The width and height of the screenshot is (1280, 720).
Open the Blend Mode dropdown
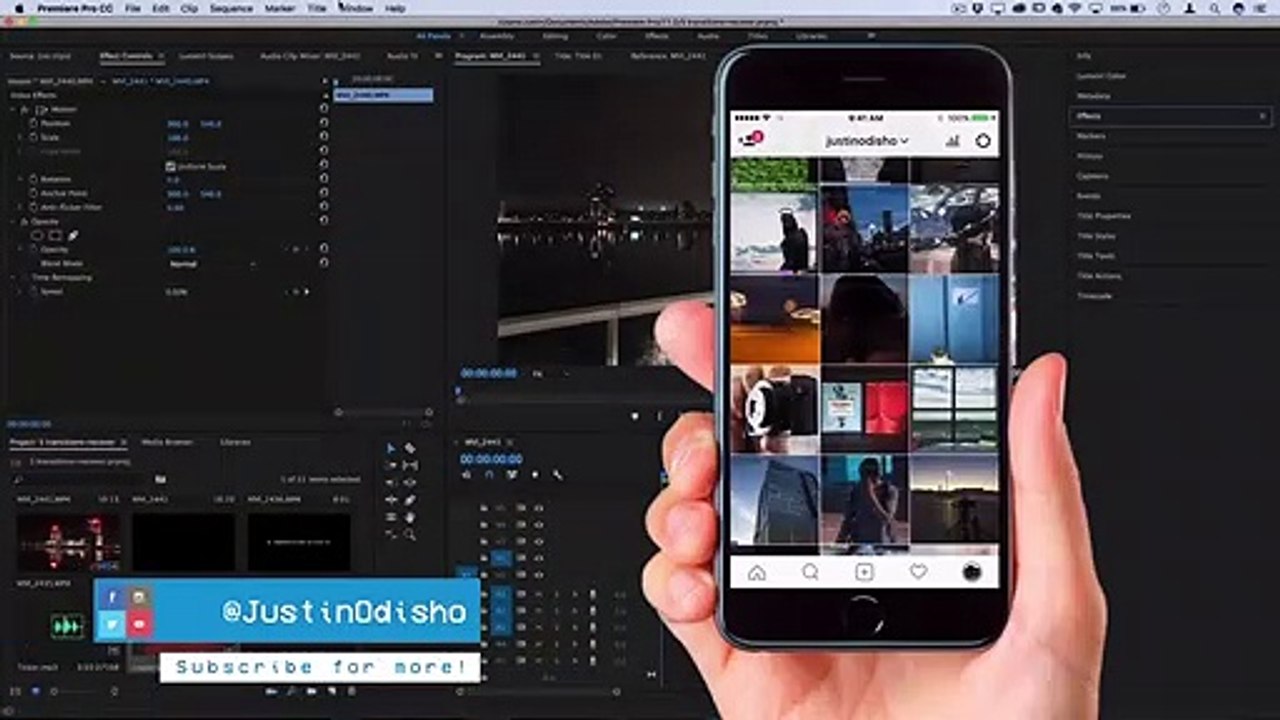point(212,264)
